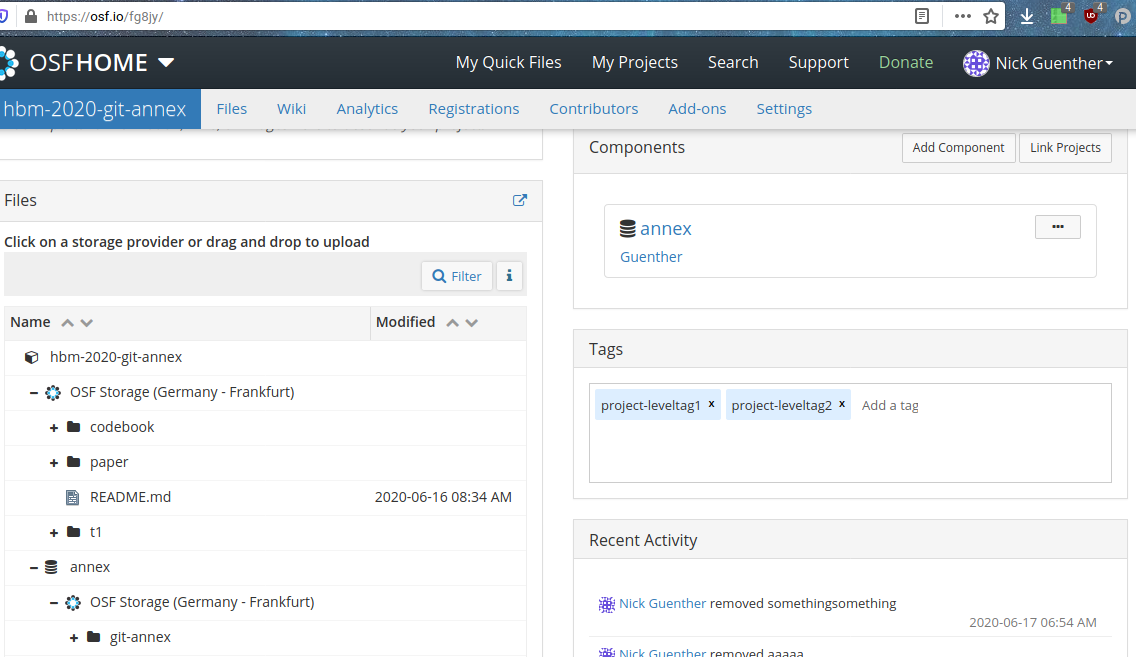The image size is (1136, 657).
Task: Click the project-leveltag1 tag label
Action: (x=651, y=406)
